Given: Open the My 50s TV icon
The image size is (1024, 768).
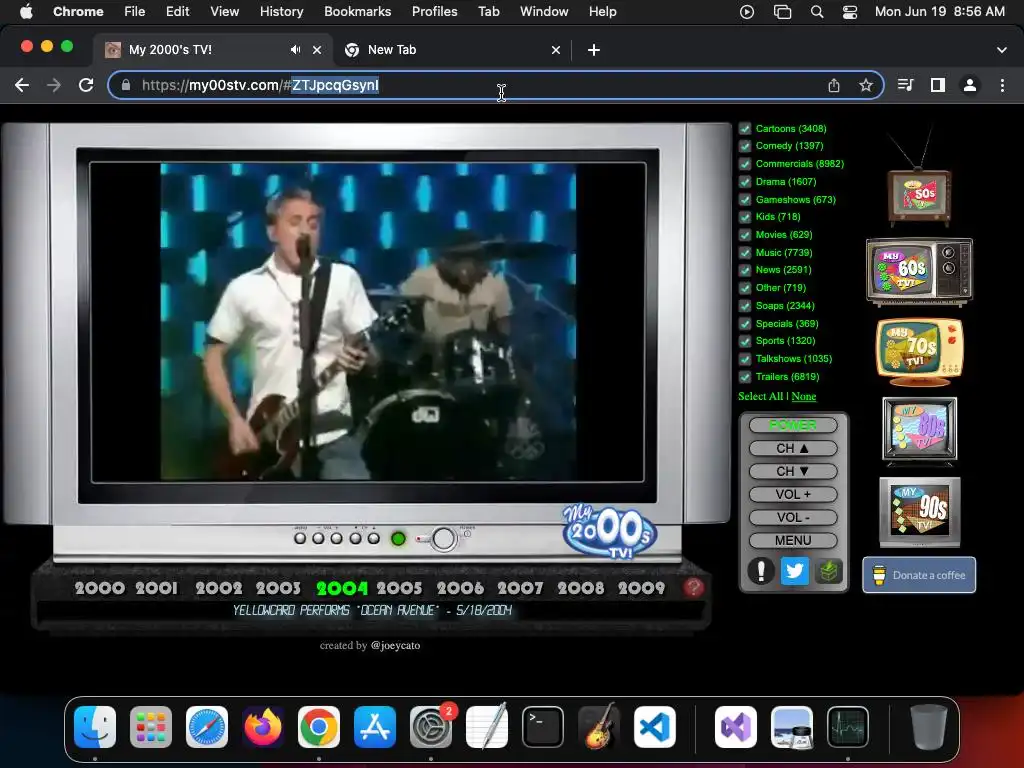Looking at the screenshot, I should pyautogui.click(x=919, y=196).
